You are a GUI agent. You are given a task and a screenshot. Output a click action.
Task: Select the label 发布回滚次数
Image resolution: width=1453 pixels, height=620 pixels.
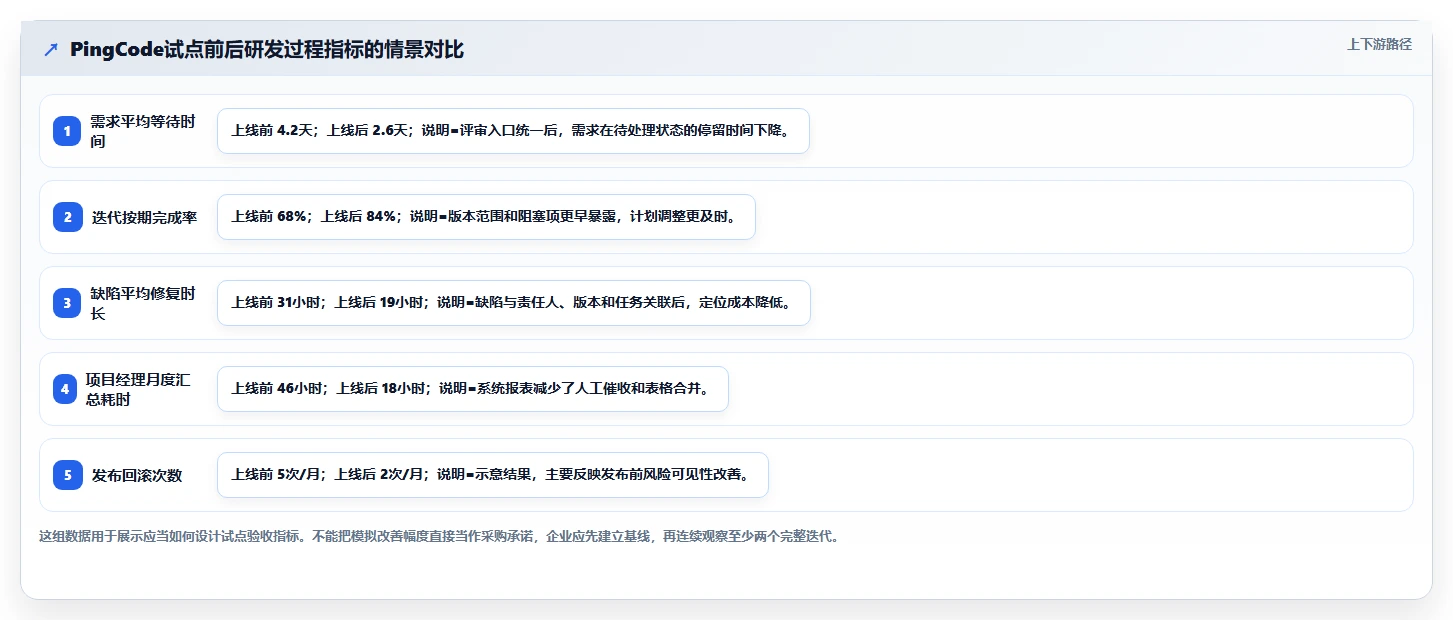pyautogui.click(x=137, y=475)
